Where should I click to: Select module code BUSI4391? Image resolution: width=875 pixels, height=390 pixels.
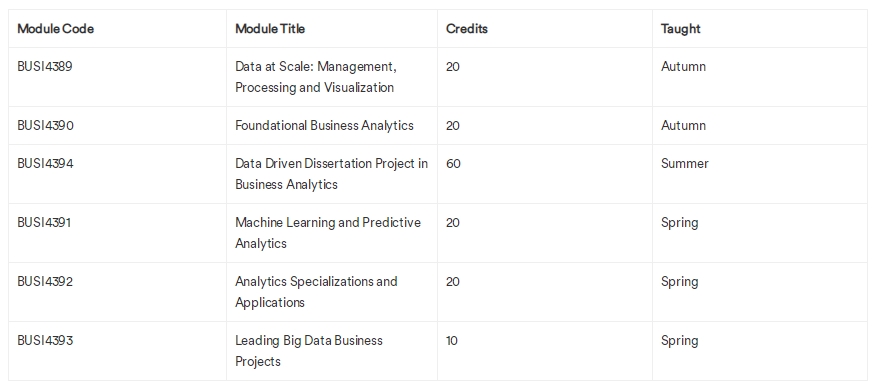tap(45, 223)
